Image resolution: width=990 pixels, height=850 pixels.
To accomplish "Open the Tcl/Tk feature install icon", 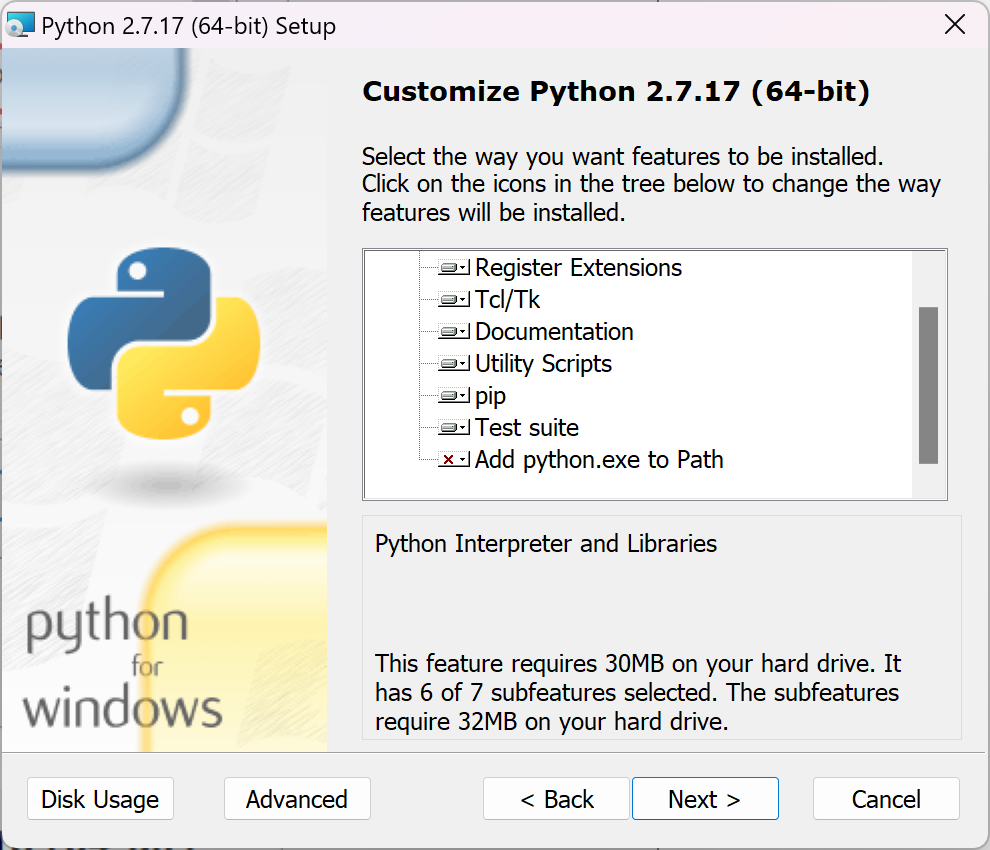I will [x=454, y=300].
